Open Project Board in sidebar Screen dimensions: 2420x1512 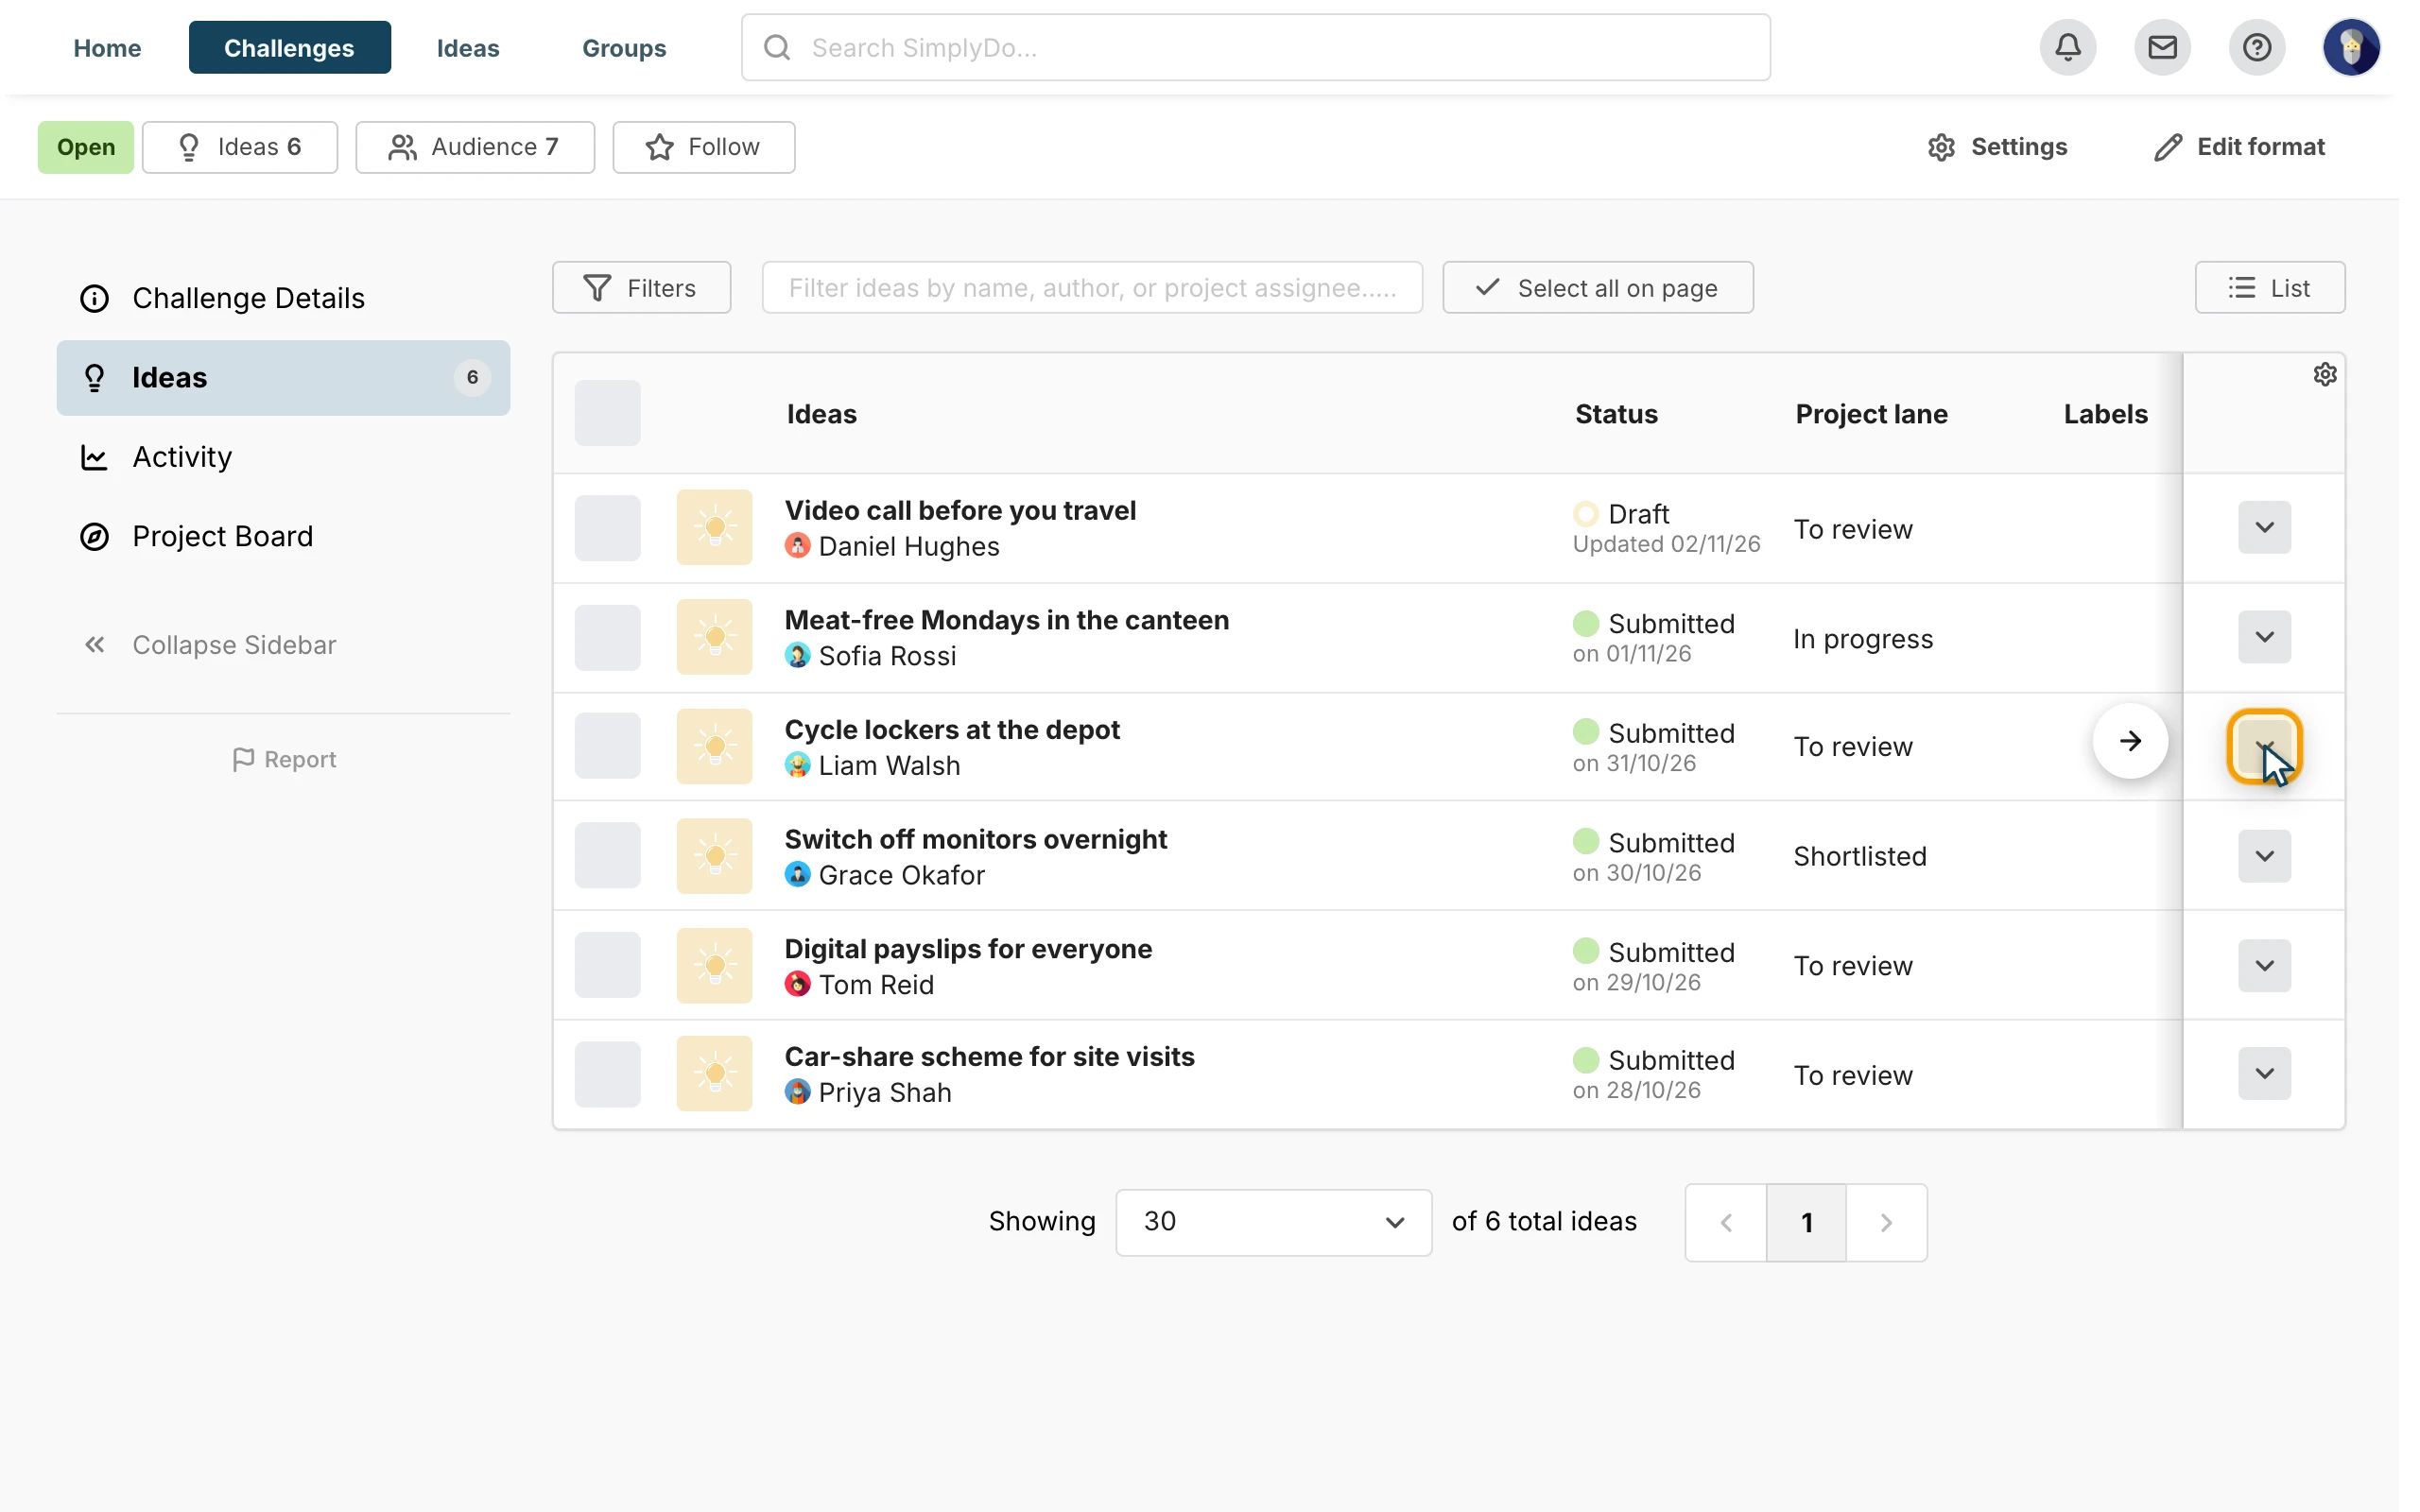tap(283, 536)
